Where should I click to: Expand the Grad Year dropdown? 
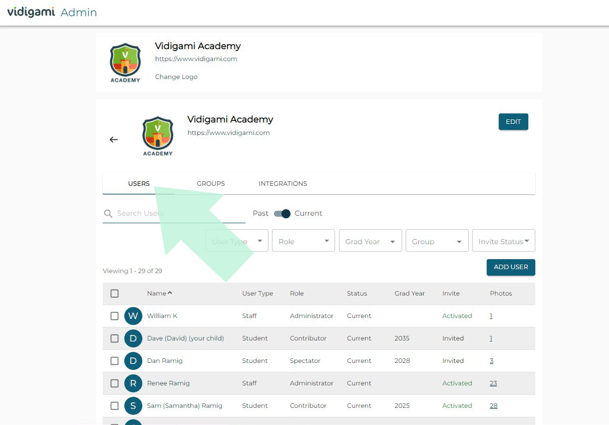click(x=370, y=241)
